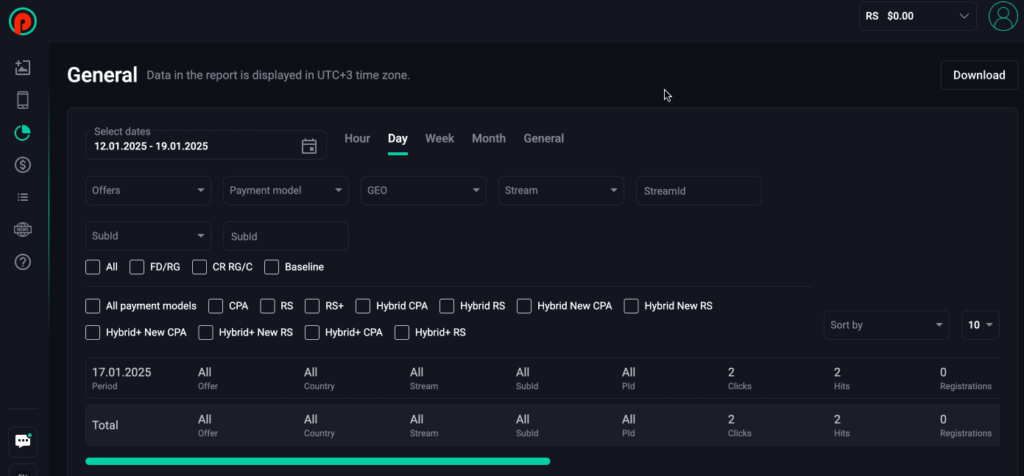Enable the FD/RG checkbox
This screenshot has width=1024, height=476.
point(138,267)
